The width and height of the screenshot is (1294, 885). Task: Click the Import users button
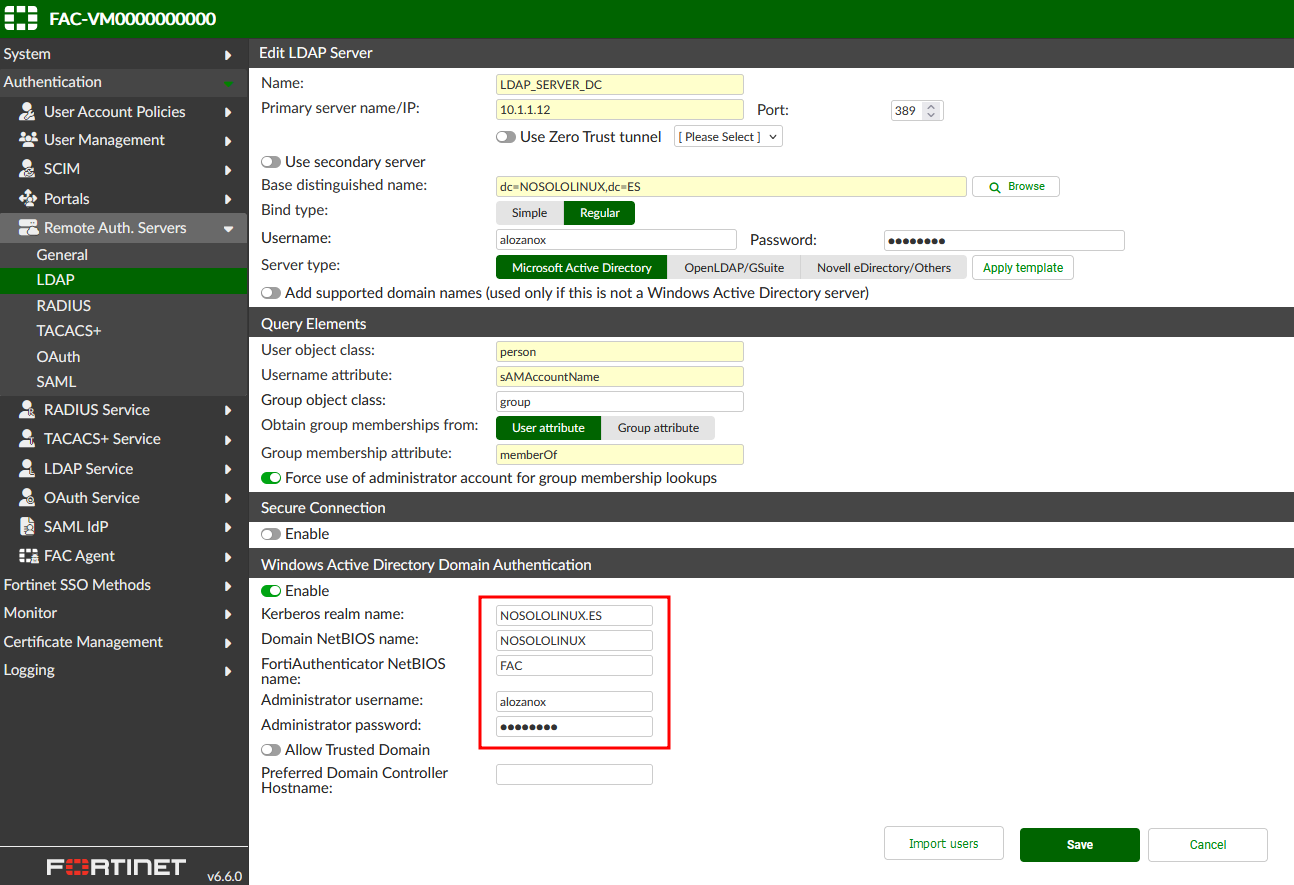coord(943,843)
